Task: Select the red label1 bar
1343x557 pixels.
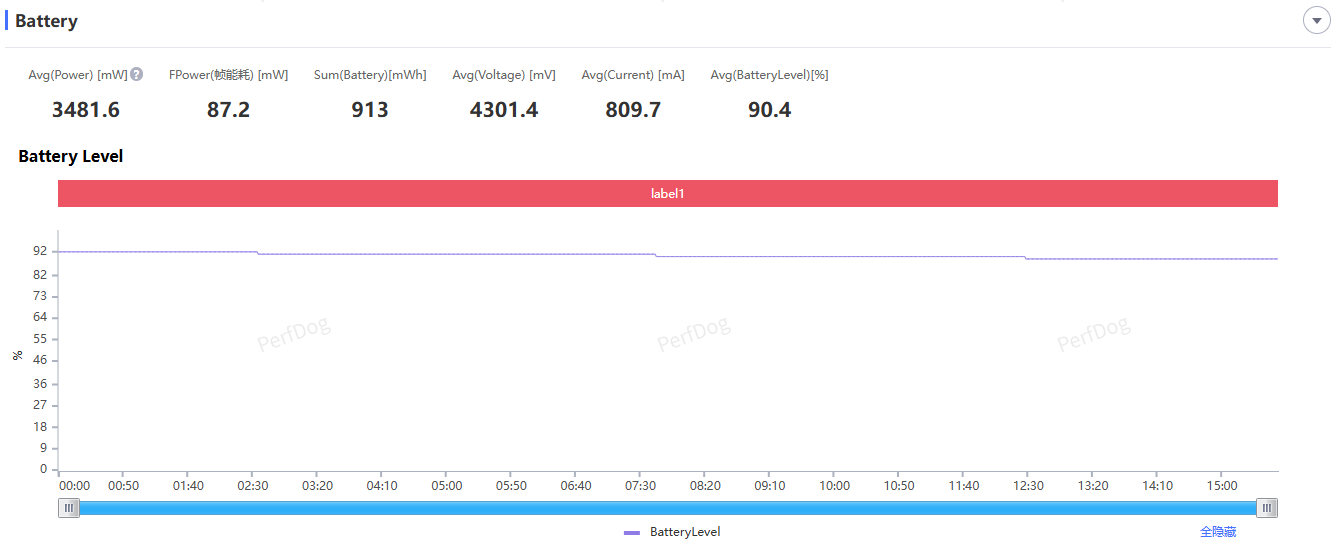Action: [667, 194]
